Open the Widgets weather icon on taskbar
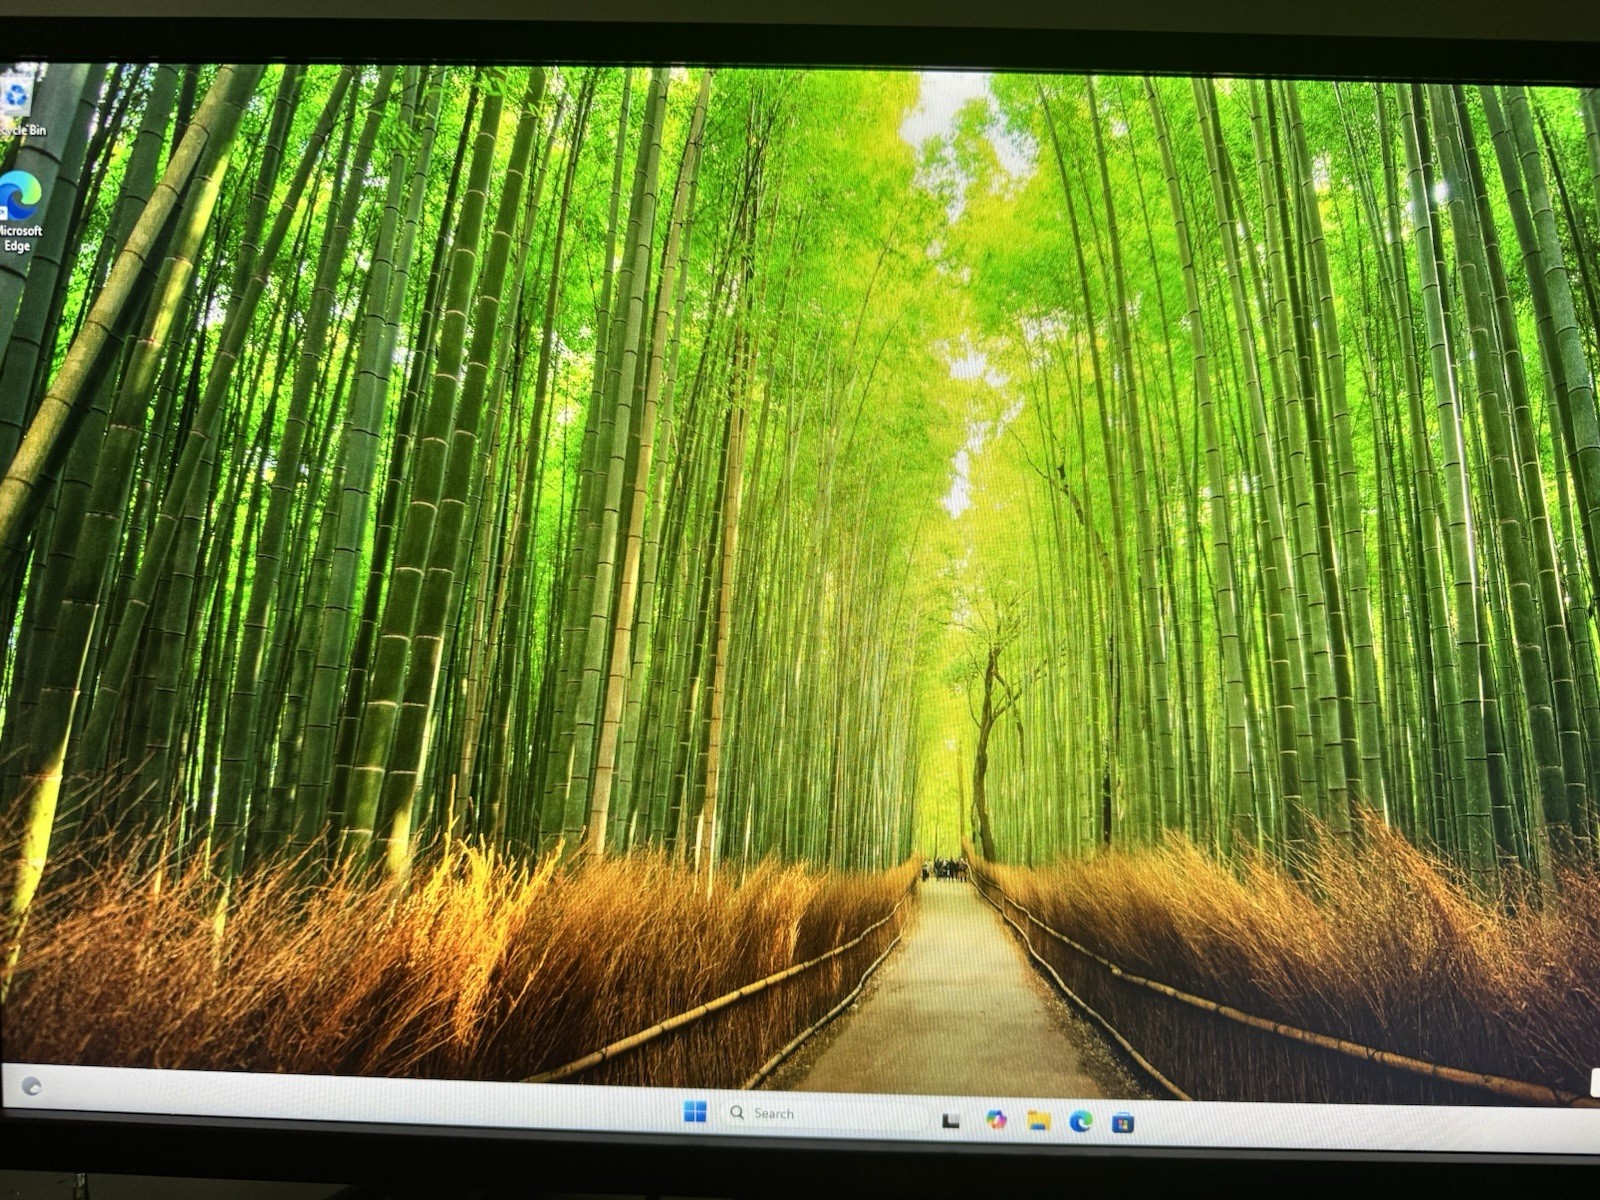 point(31,1086)
